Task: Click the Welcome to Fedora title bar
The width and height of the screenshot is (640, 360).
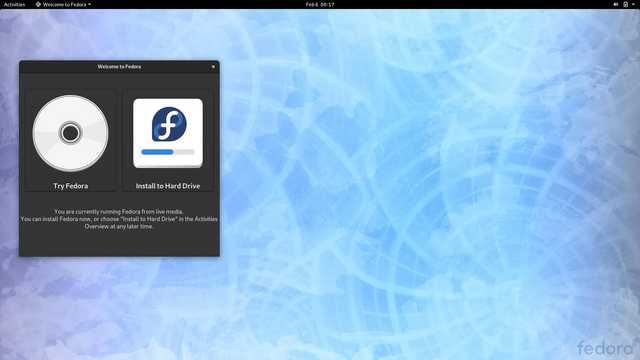Action: pos(119,67)
